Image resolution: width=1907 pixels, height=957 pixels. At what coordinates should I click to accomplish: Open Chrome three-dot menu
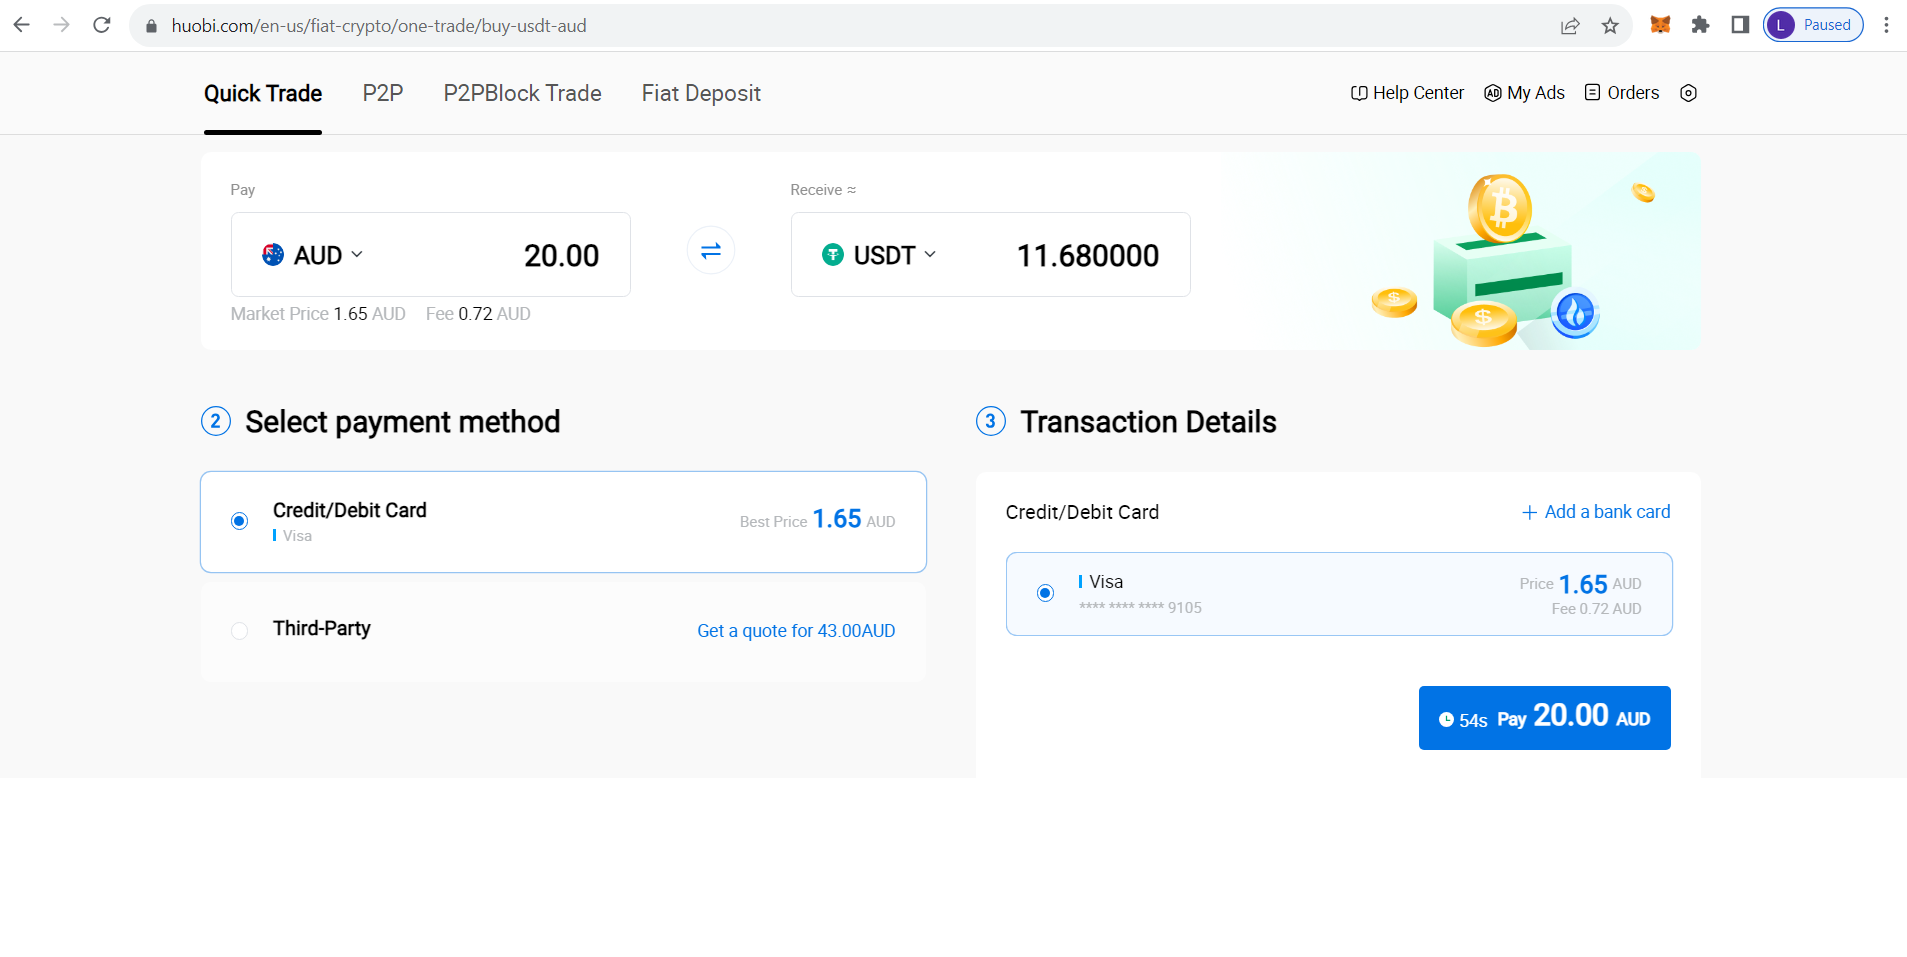pos(1886,25)
